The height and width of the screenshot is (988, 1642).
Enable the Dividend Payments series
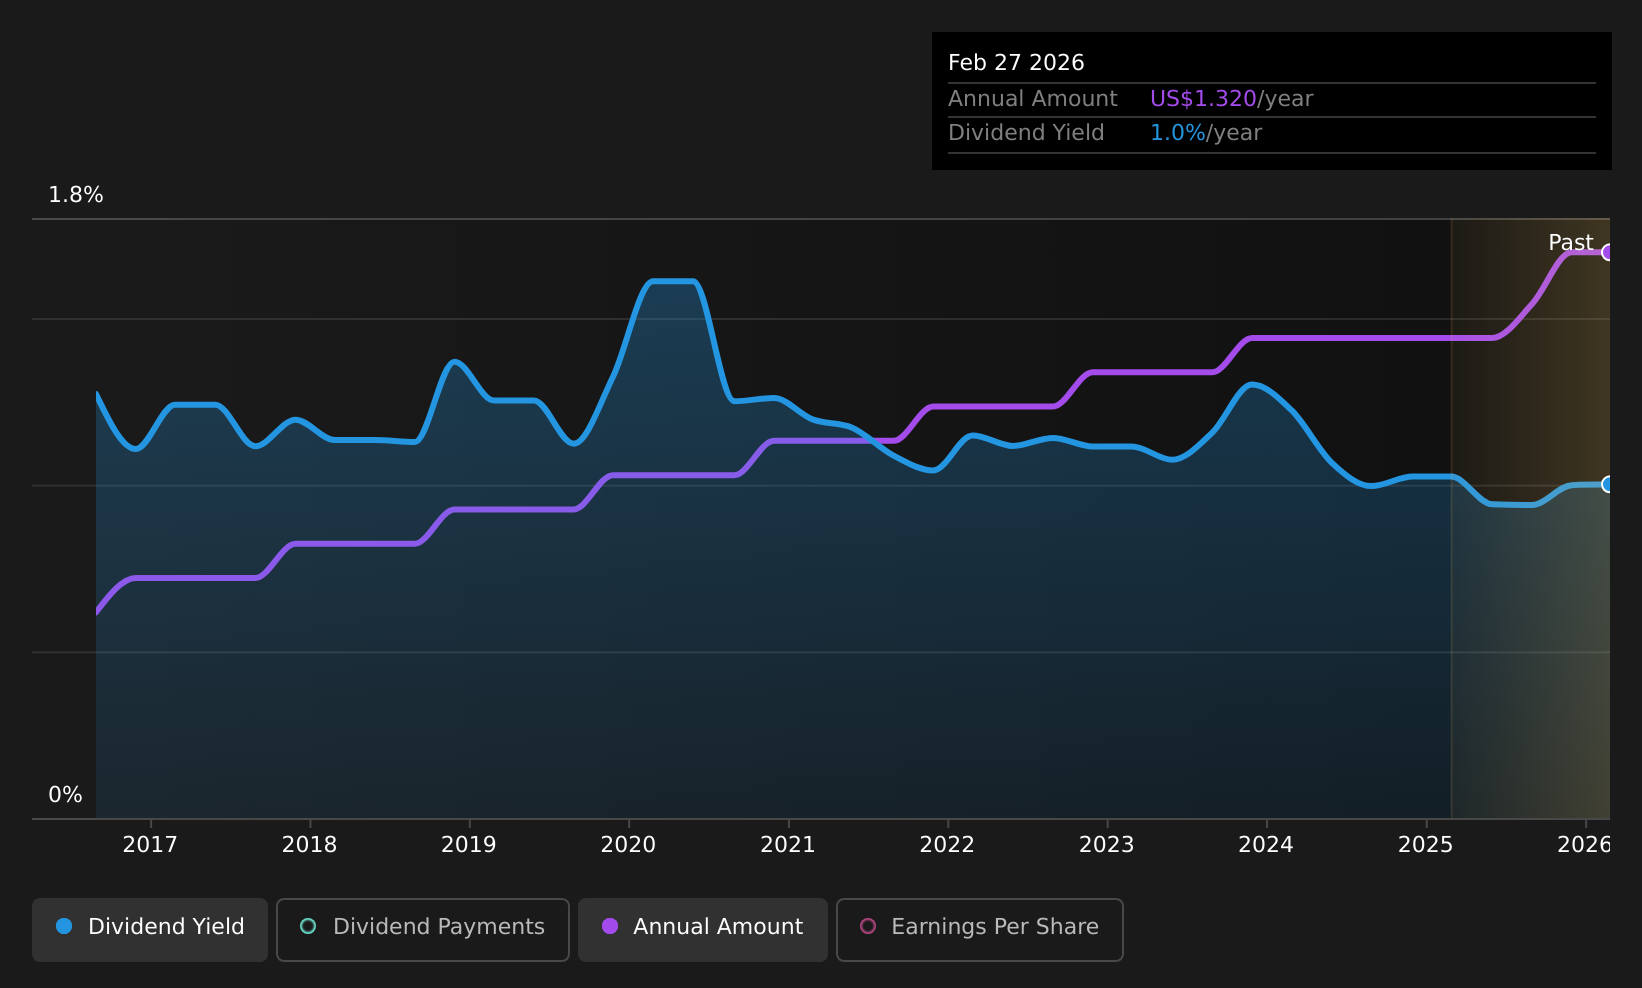tap(423, 930)
